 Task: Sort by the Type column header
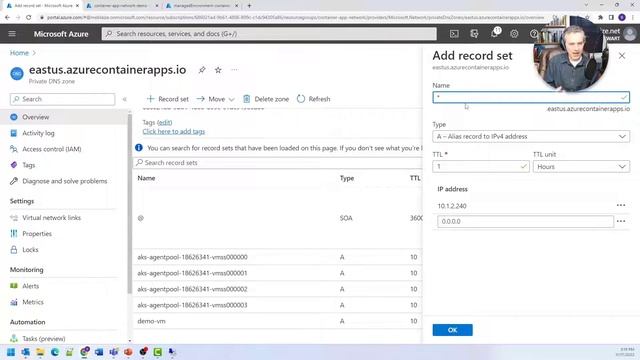tap(347, 178)
